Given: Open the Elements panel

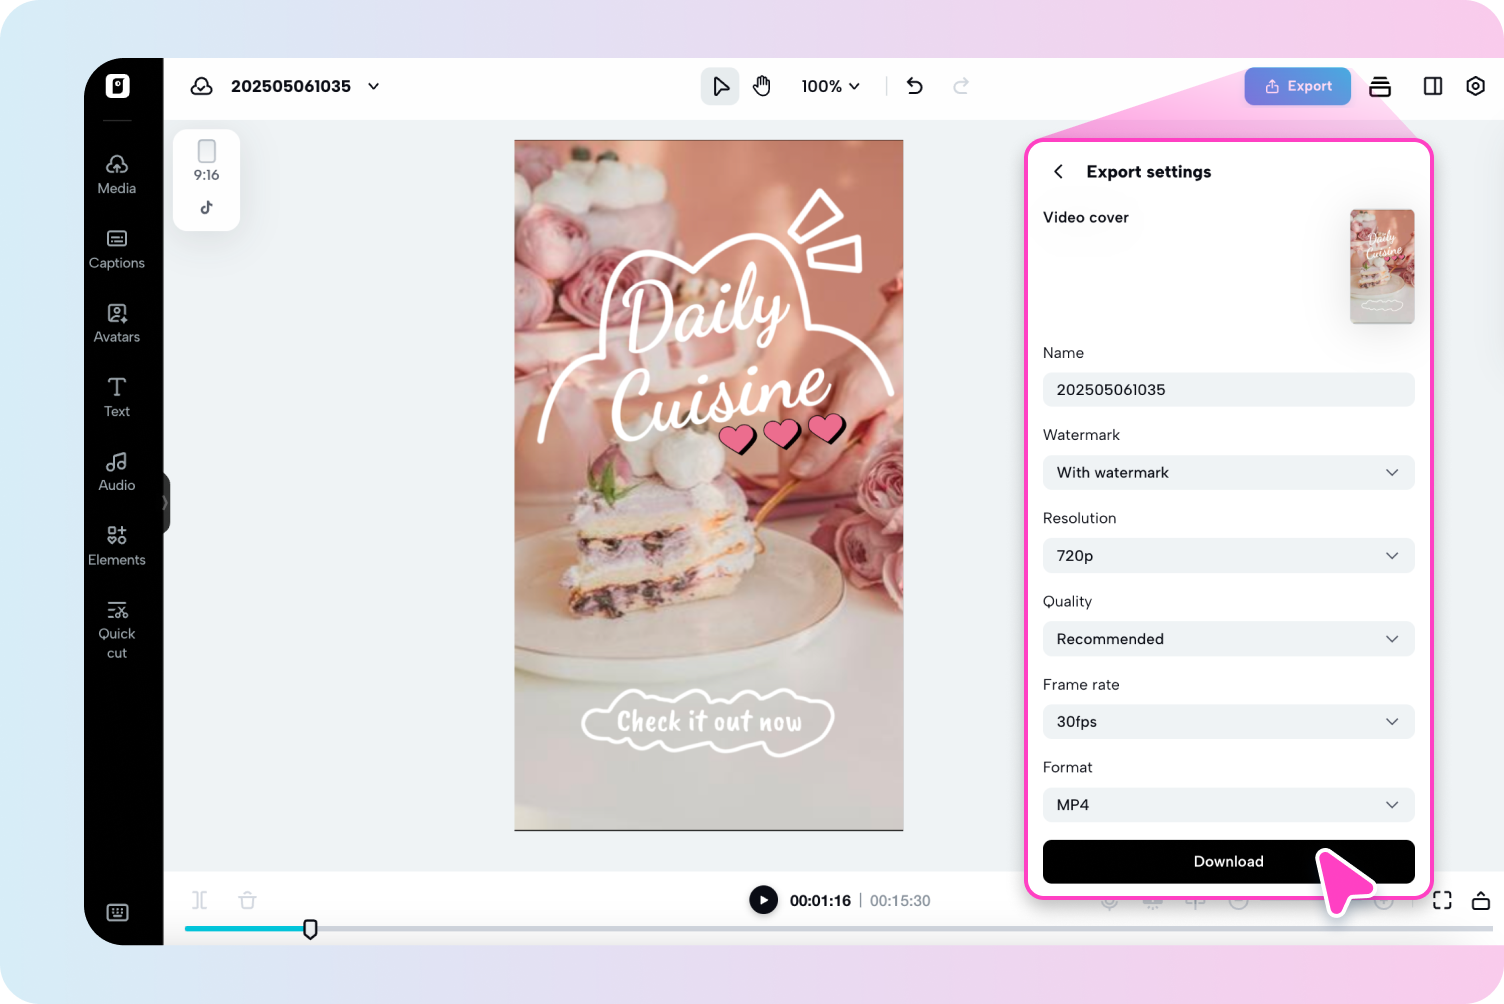Looking at the screenshot, I should tap(117, 547).
